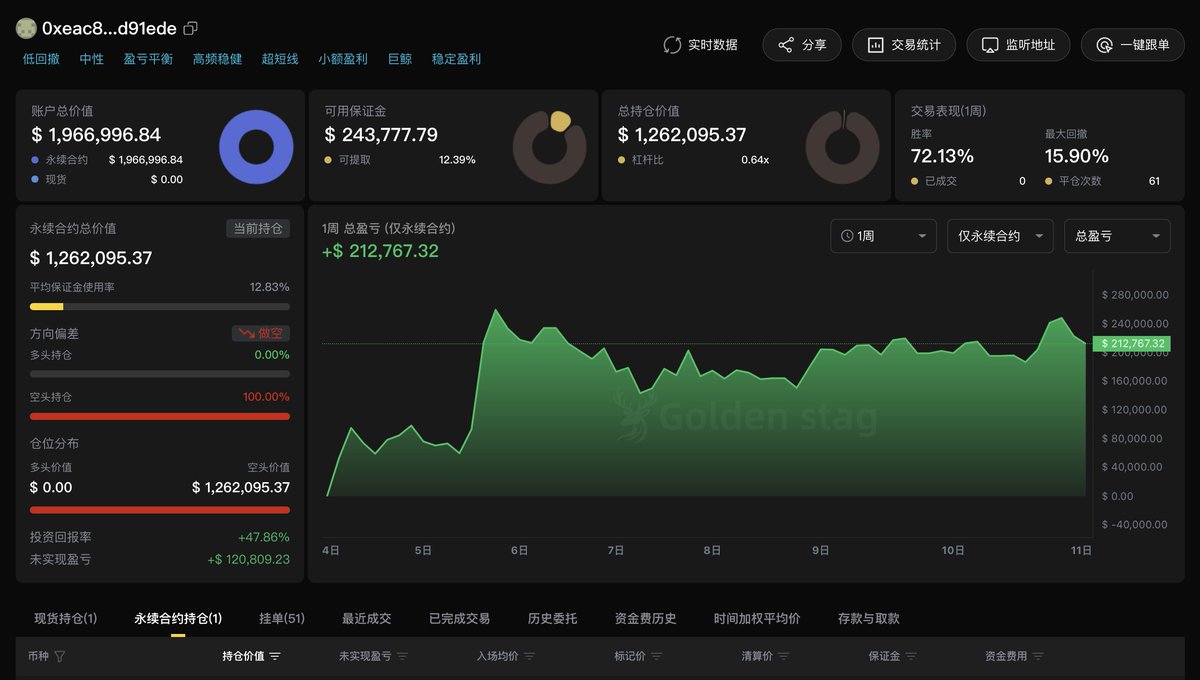Click the 币种 filter funnel icon

[60, 657]
